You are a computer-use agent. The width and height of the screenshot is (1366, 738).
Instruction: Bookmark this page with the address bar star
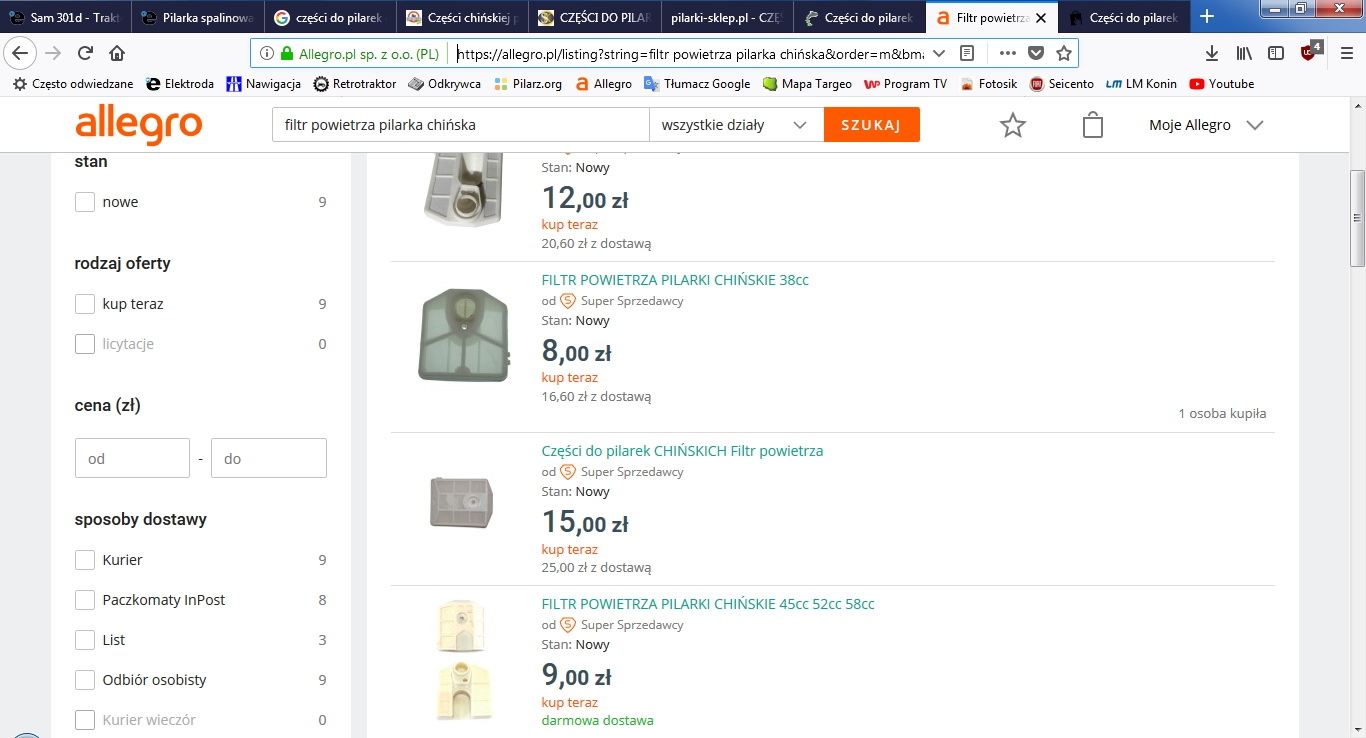point(1064,54)
